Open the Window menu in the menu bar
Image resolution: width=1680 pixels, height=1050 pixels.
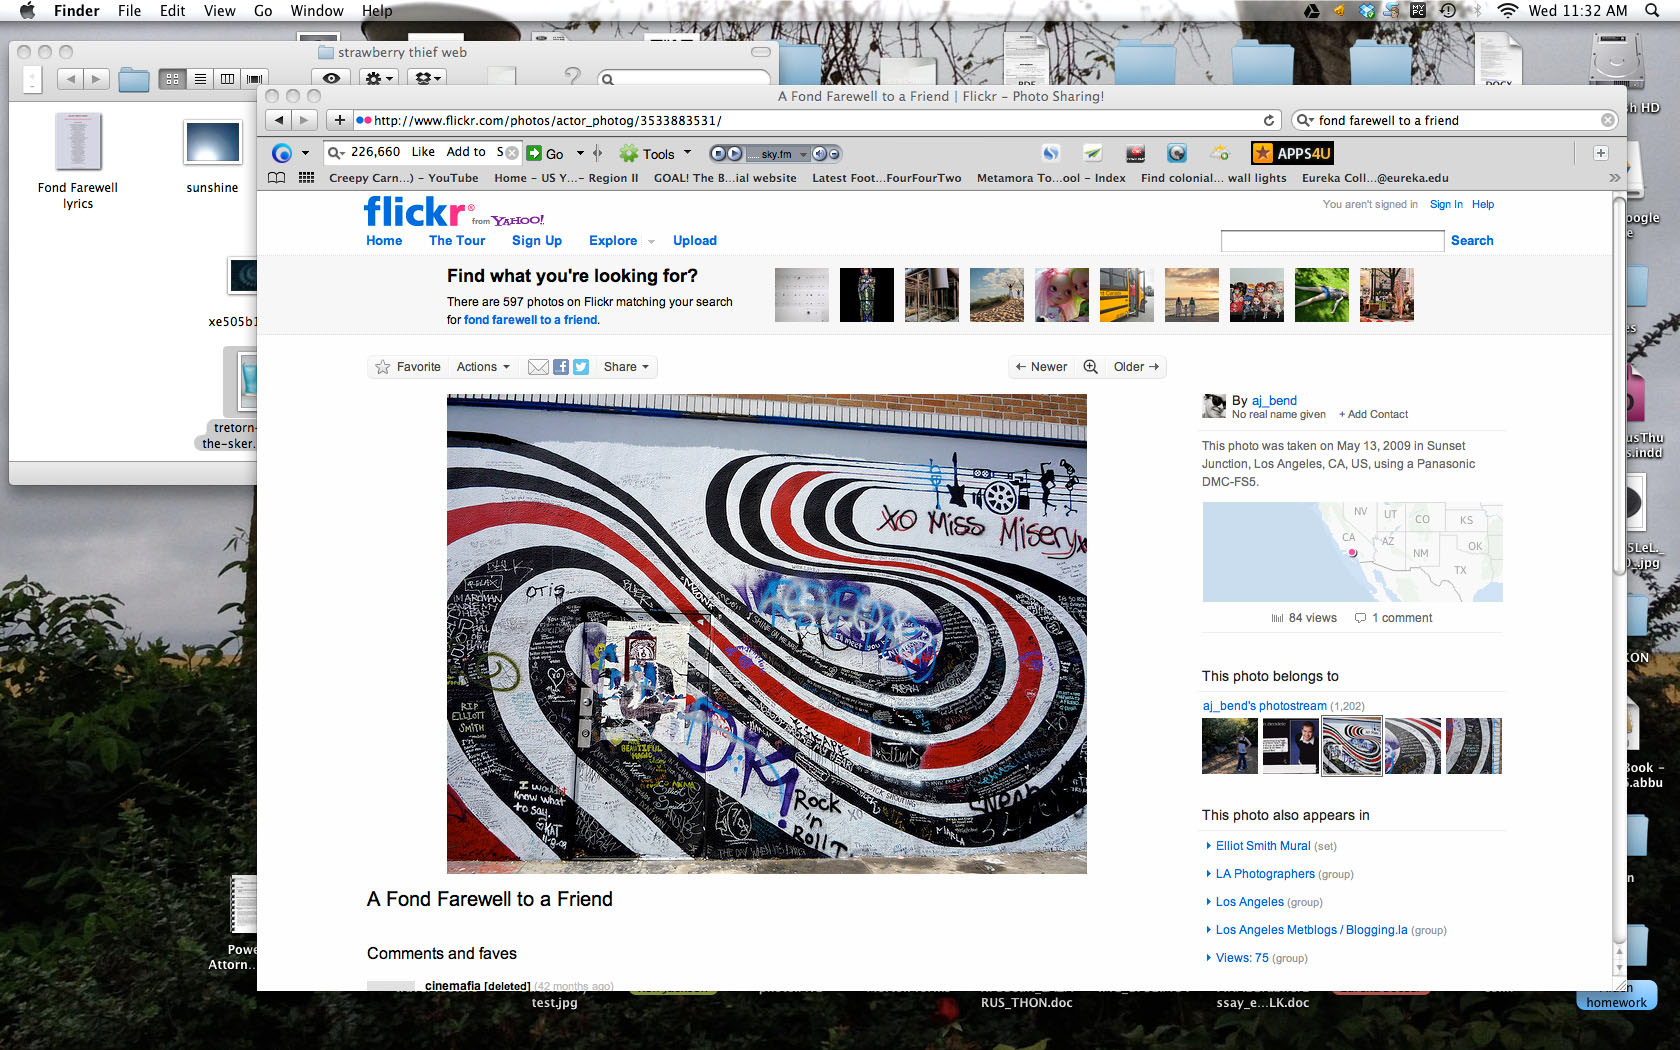pos(317,11)
